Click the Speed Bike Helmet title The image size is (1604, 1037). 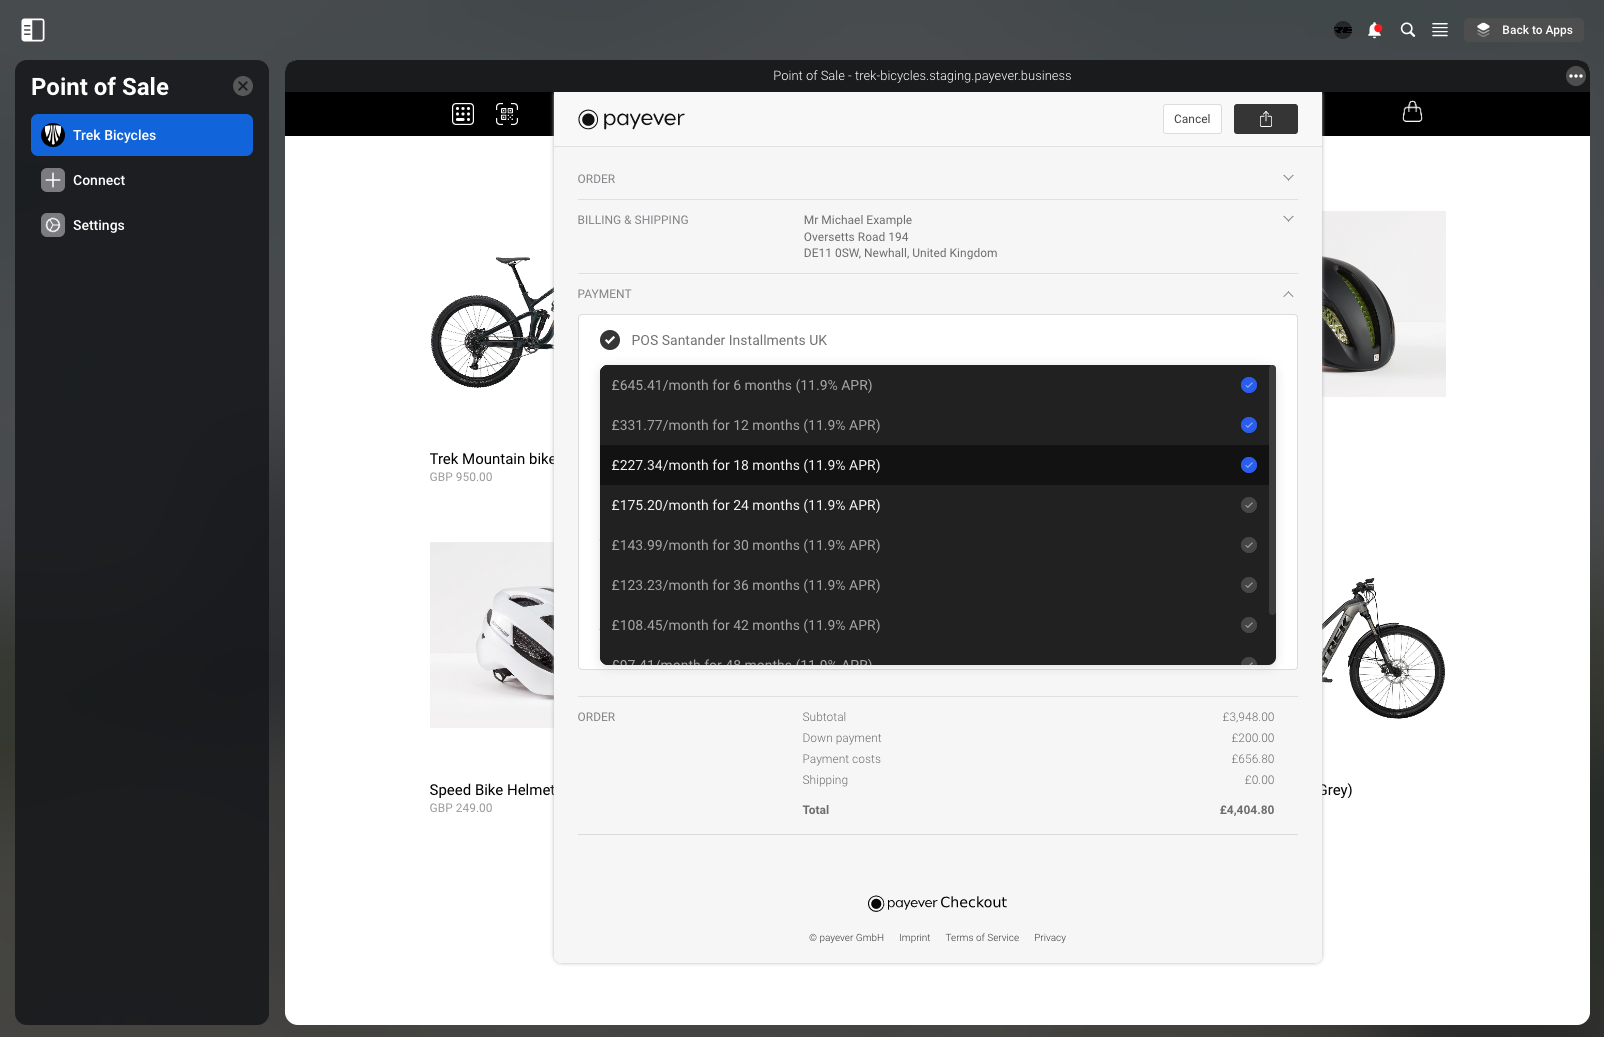(492, 790)
